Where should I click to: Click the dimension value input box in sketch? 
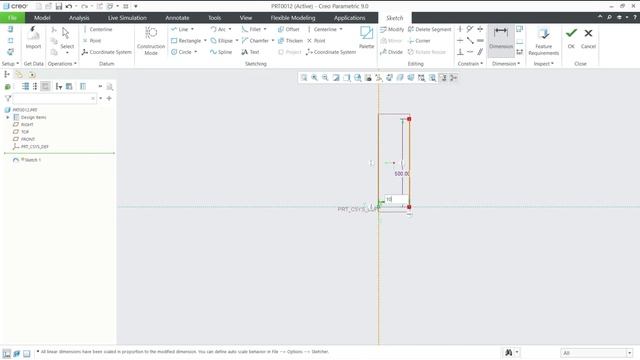pyautogui.click(x=396, y=199)
